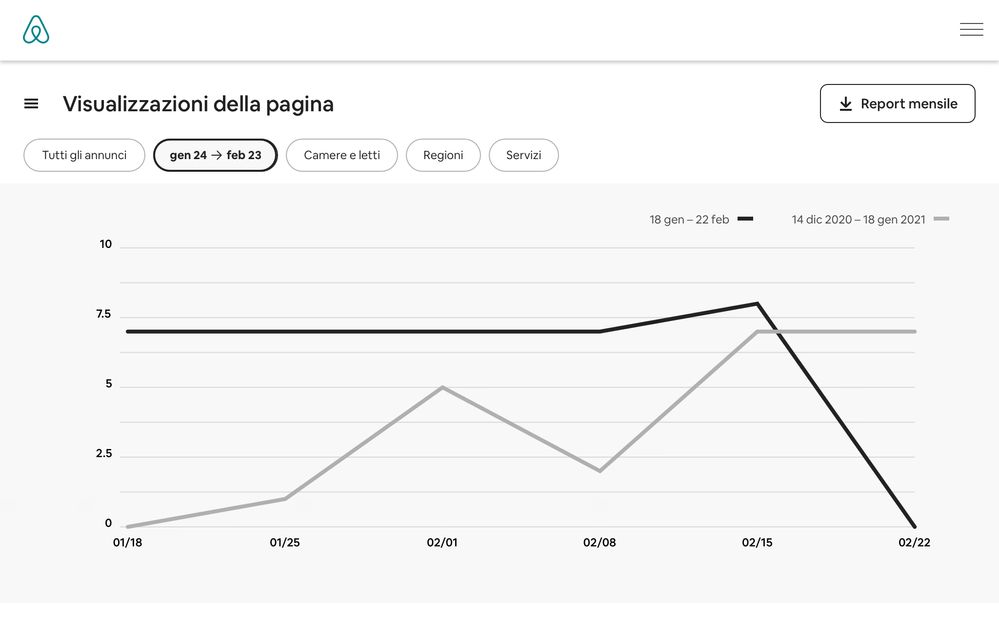
Task: Open the sidebar menu beside the page title
Action: coord(31,104)
